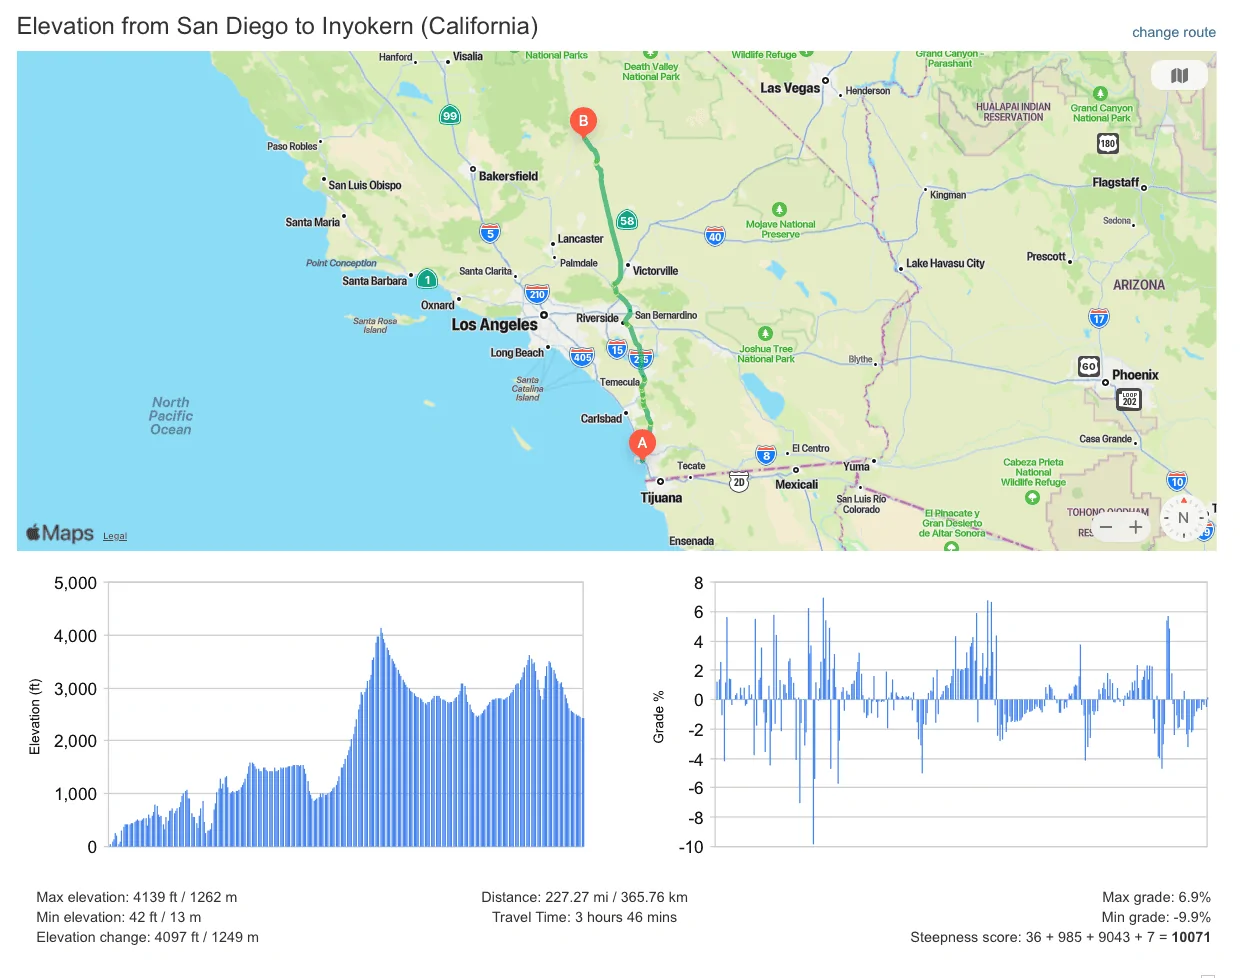Click the red marker A pin

(x=642, y=444)
